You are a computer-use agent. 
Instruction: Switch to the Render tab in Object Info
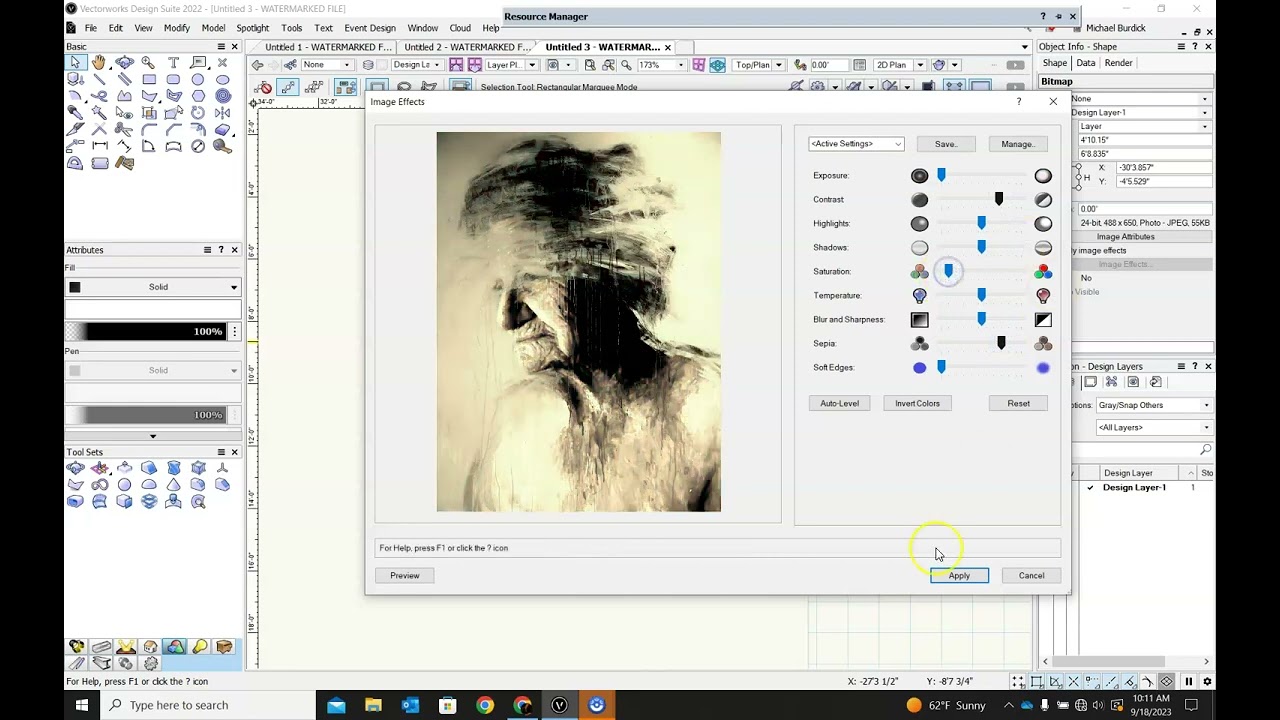pyautogui.click(x=1118, y=63)
